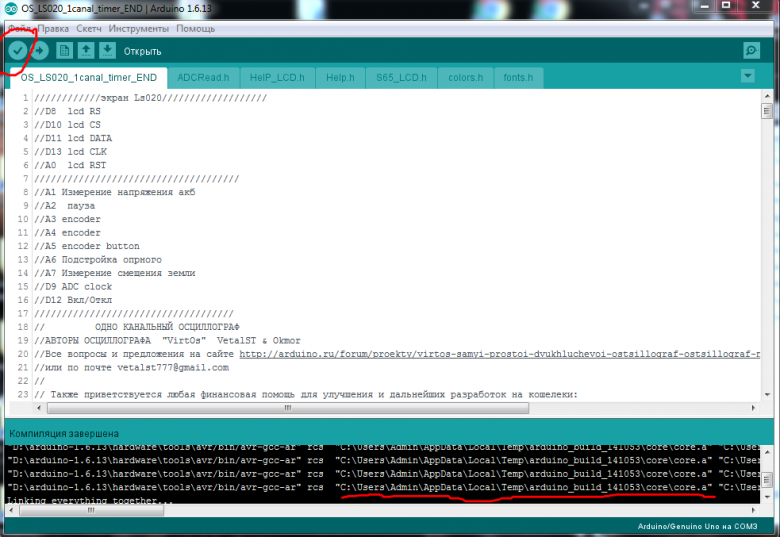This screenshot has height=537, width=780.
Task: Select the OS_LS020_1canal_timer_END tab
Action: [x=89, y=78]
